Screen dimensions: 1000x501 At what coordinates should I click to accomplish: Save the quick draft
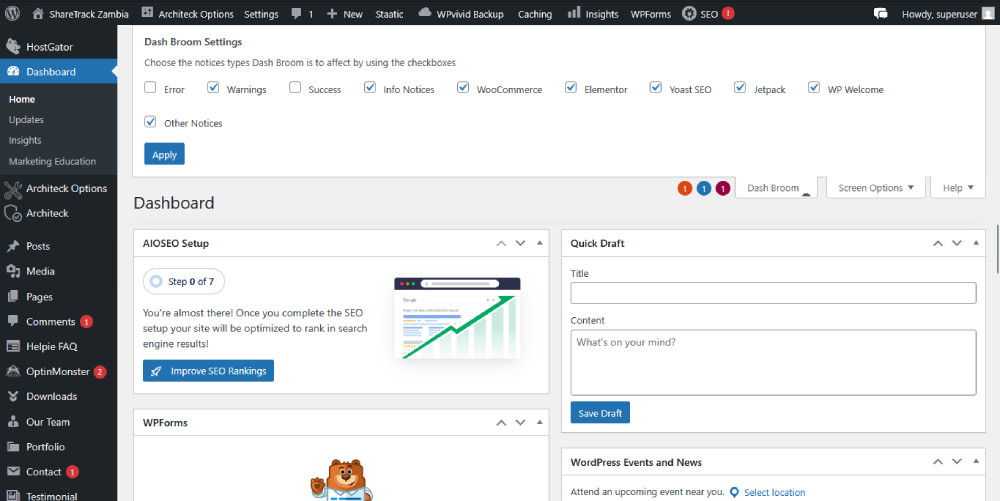pos(600,413)
